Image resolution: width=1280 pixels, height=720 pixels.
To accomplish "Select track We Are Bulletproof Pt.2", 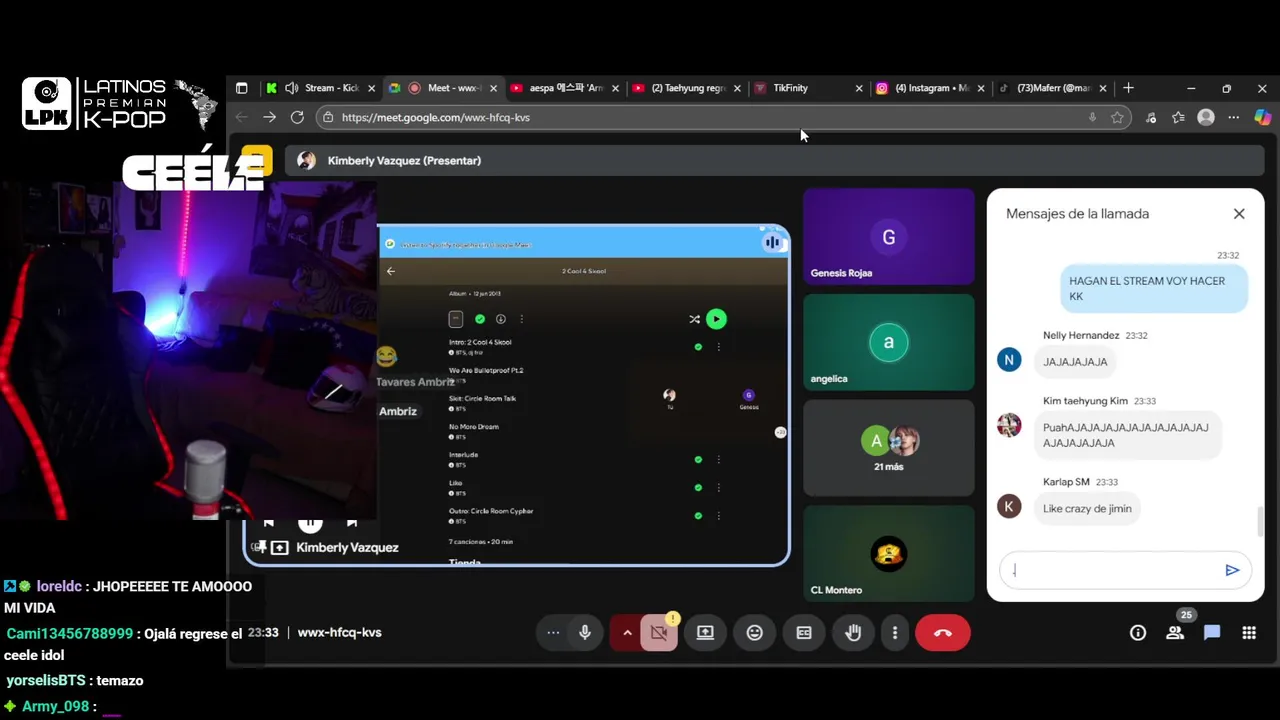I will pos(486,370).
